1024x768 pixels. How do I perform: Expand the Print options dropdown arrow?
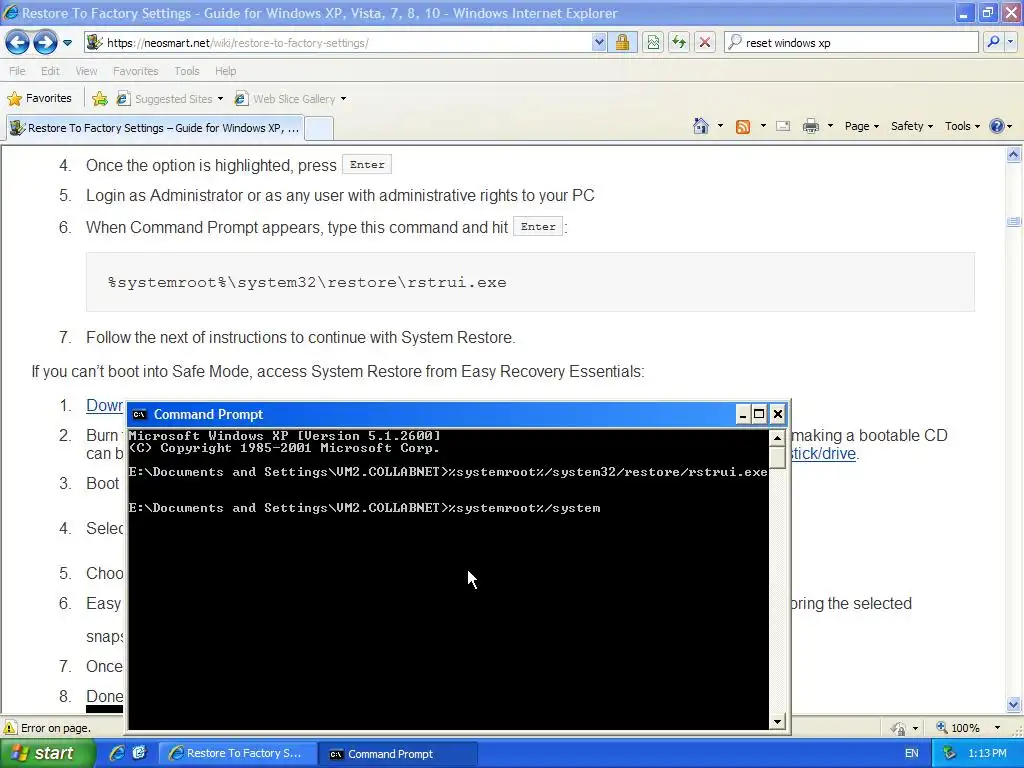[x=830, y=126]
